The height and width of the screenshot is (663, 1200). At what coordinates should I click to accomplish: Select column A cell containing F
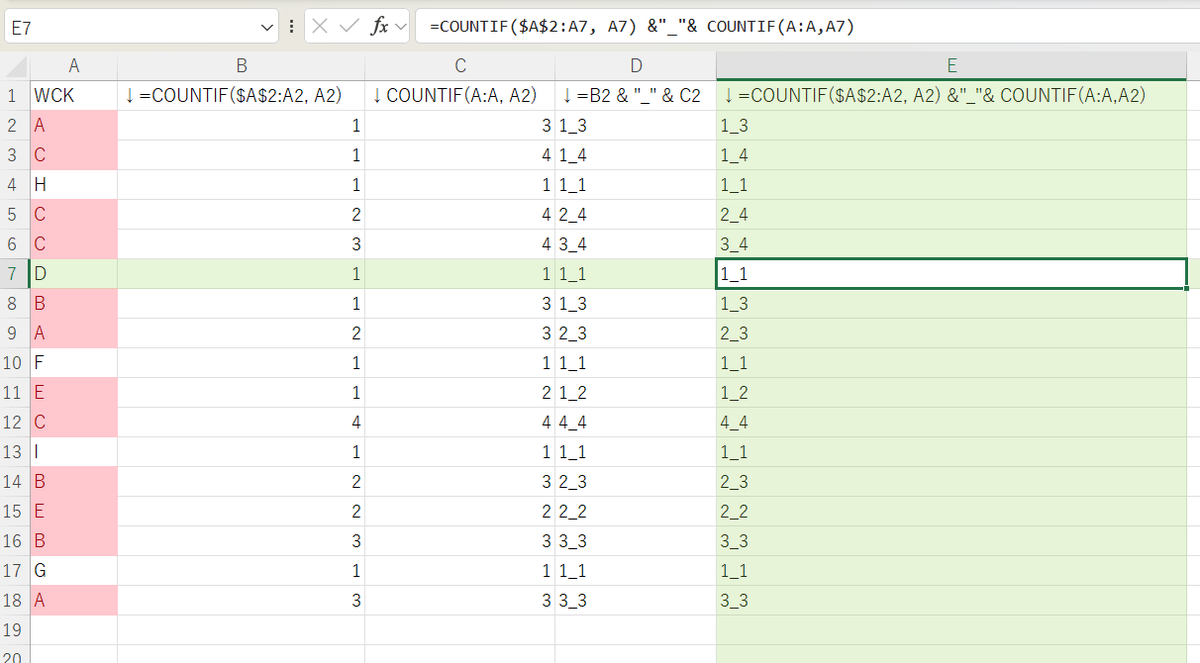point(74,363)
